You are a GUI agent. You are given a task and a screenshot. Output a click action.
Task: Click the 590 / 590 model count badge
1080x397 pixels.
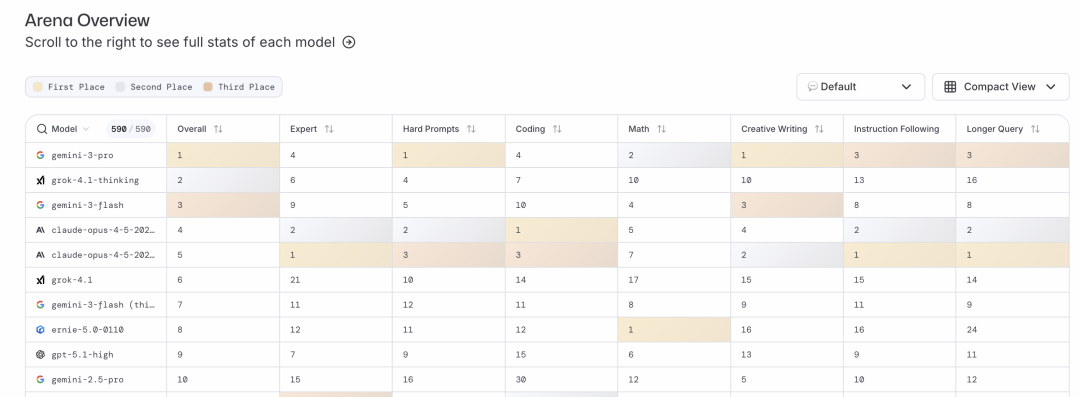click(x=131, y=129)
